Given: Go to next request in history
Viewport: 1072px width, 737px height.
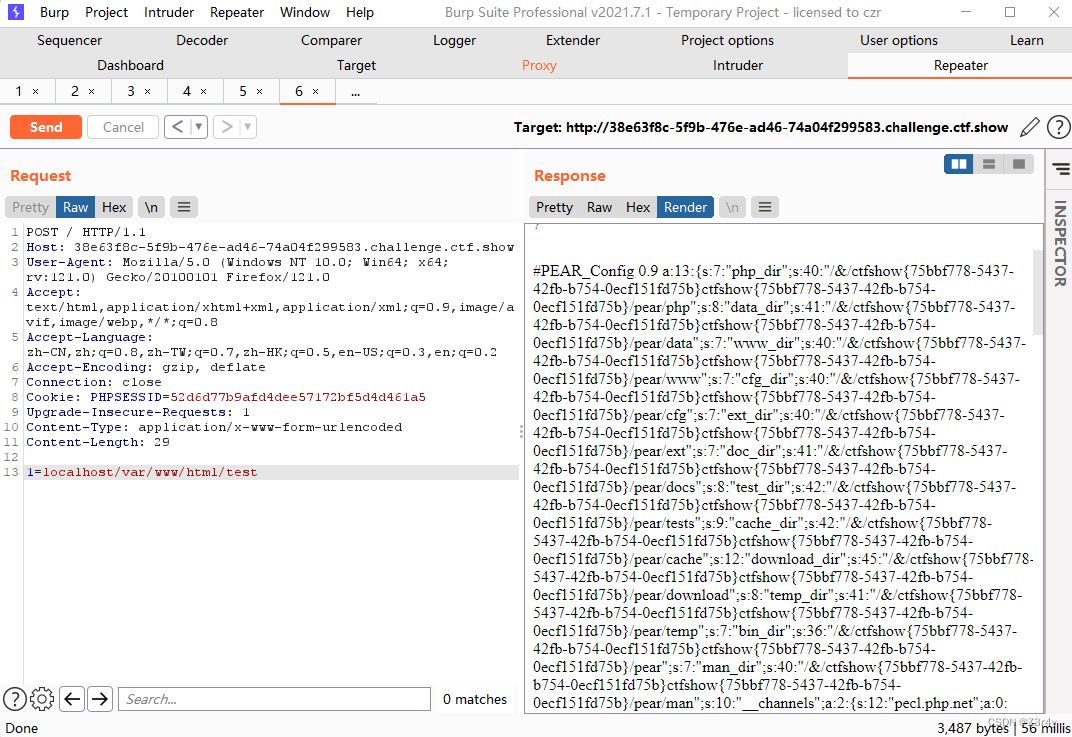Looking at the screenshot, I should [226, 126].
